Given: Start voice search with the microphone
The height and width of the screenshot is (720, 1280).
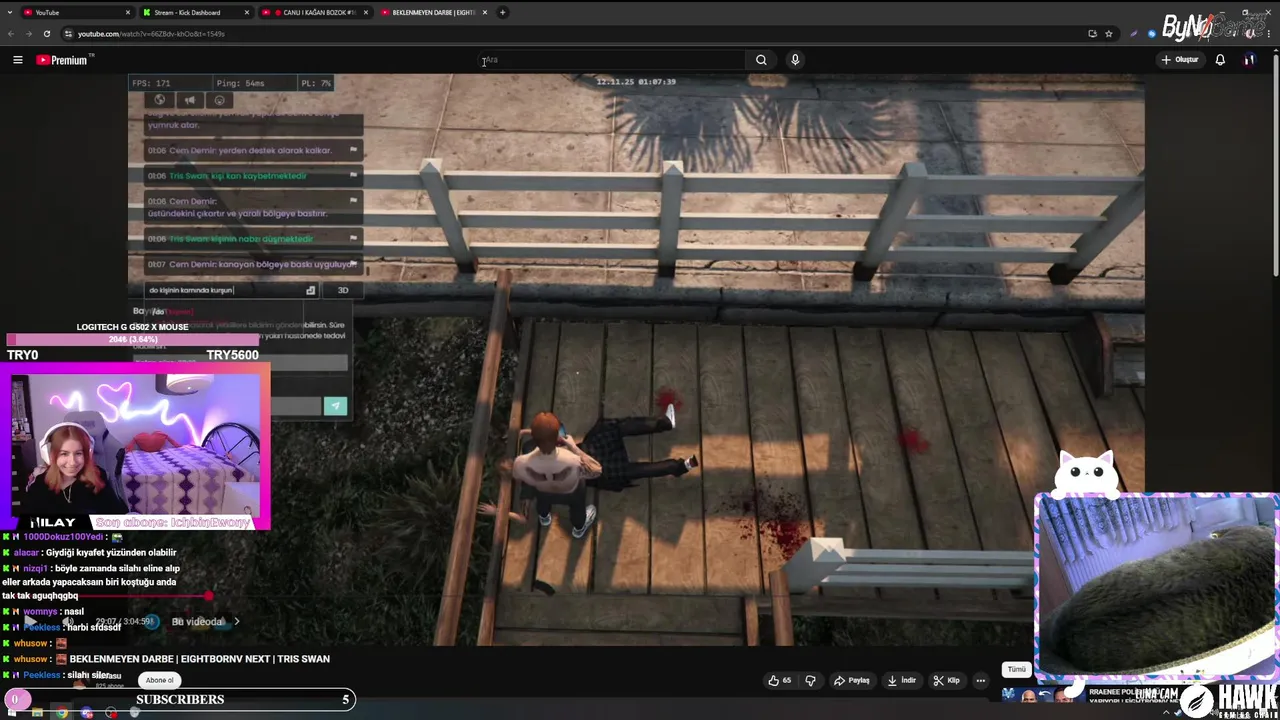Looking at the screenshot, I should click(795, 60).
